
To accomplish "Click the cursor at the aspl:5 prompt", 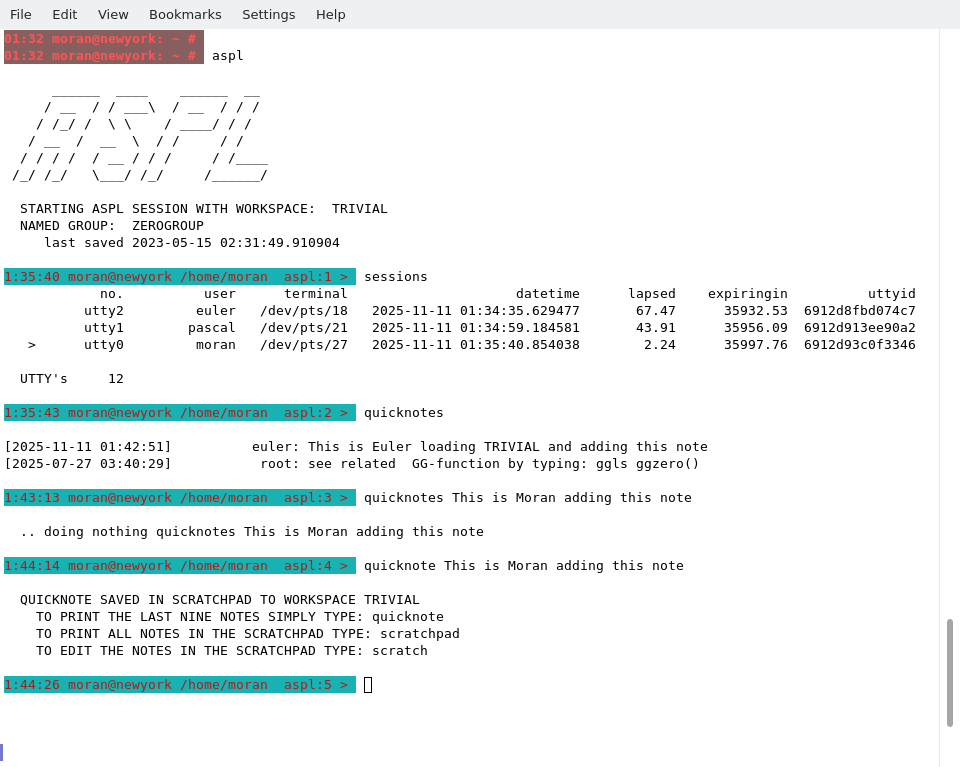I will [368, 685].
